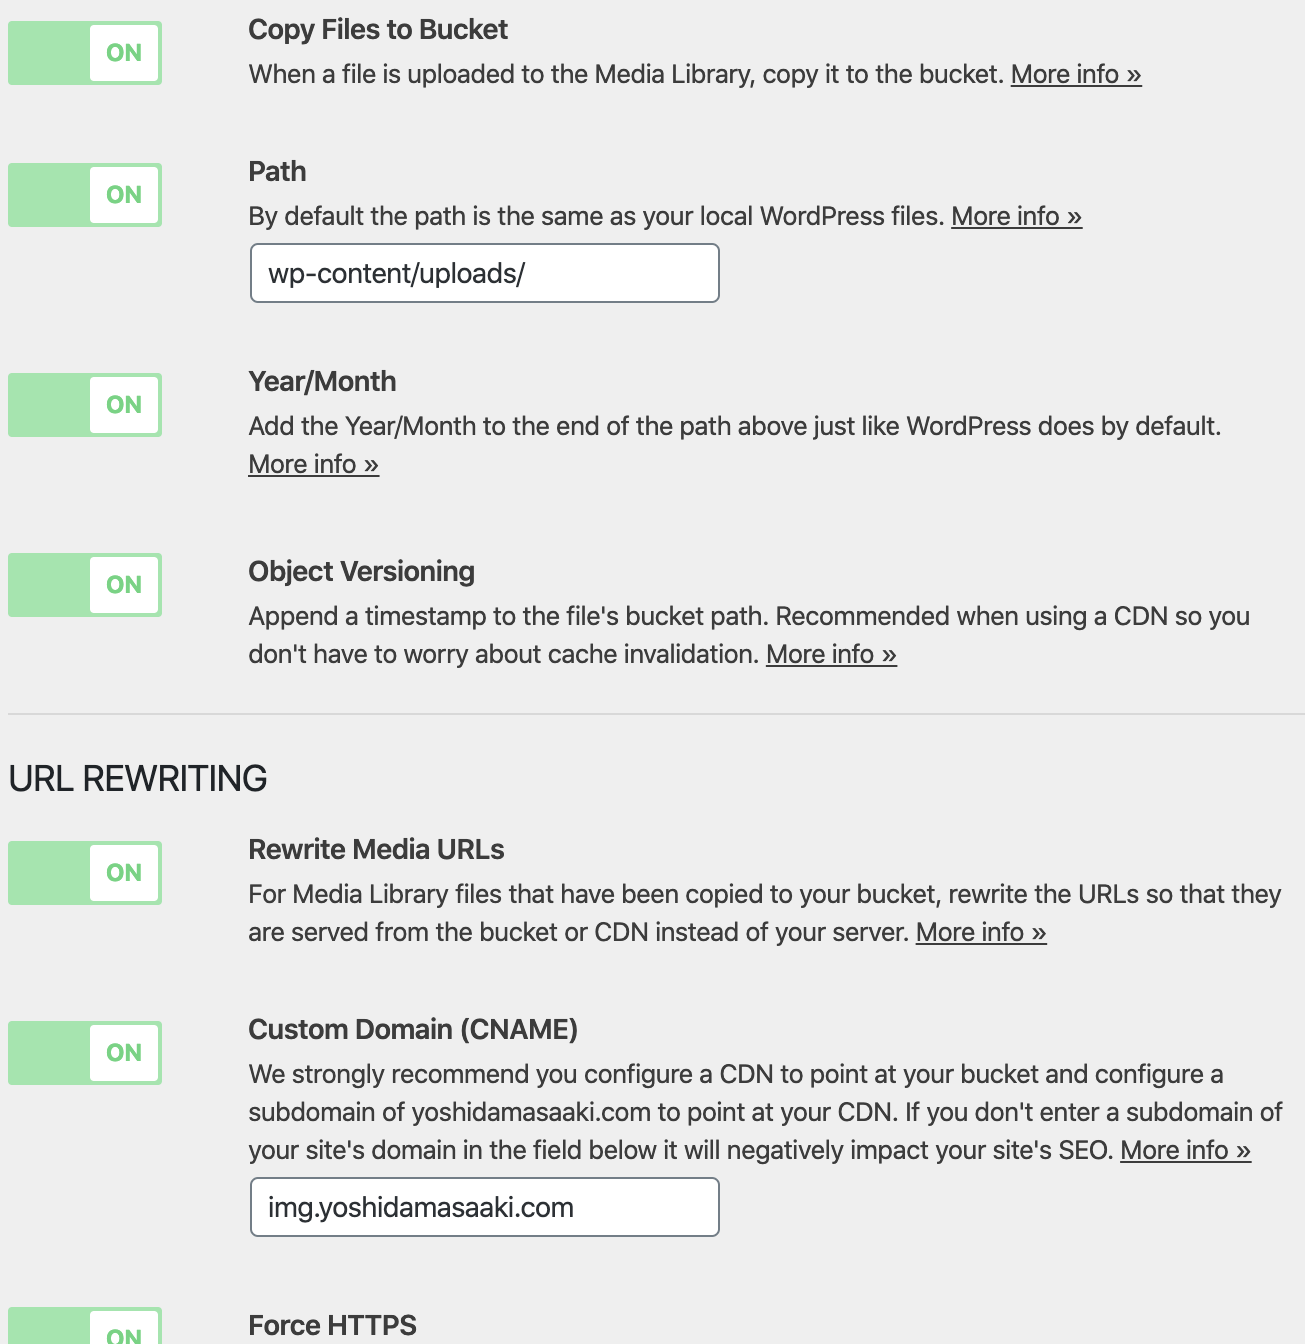Click into the img.yoshidamasaaki.com domain field

485,1207
